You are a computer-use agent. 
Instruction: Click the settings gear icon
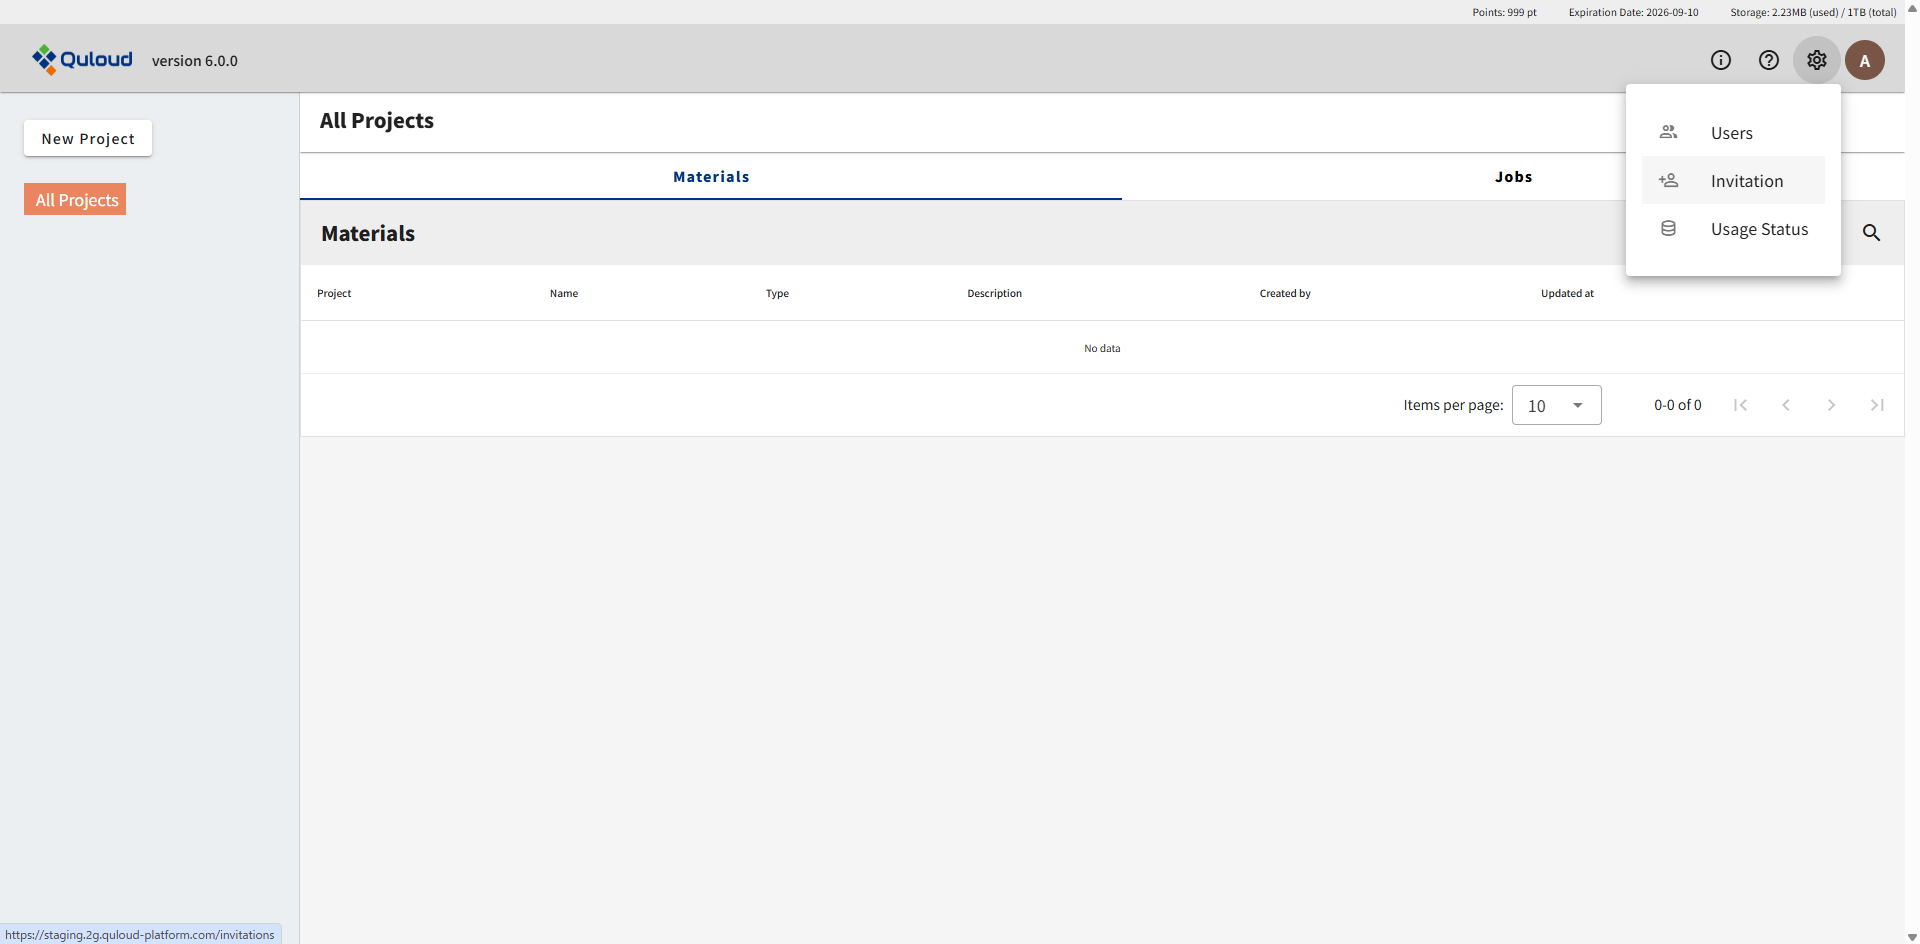click(x=1816, y=60)
